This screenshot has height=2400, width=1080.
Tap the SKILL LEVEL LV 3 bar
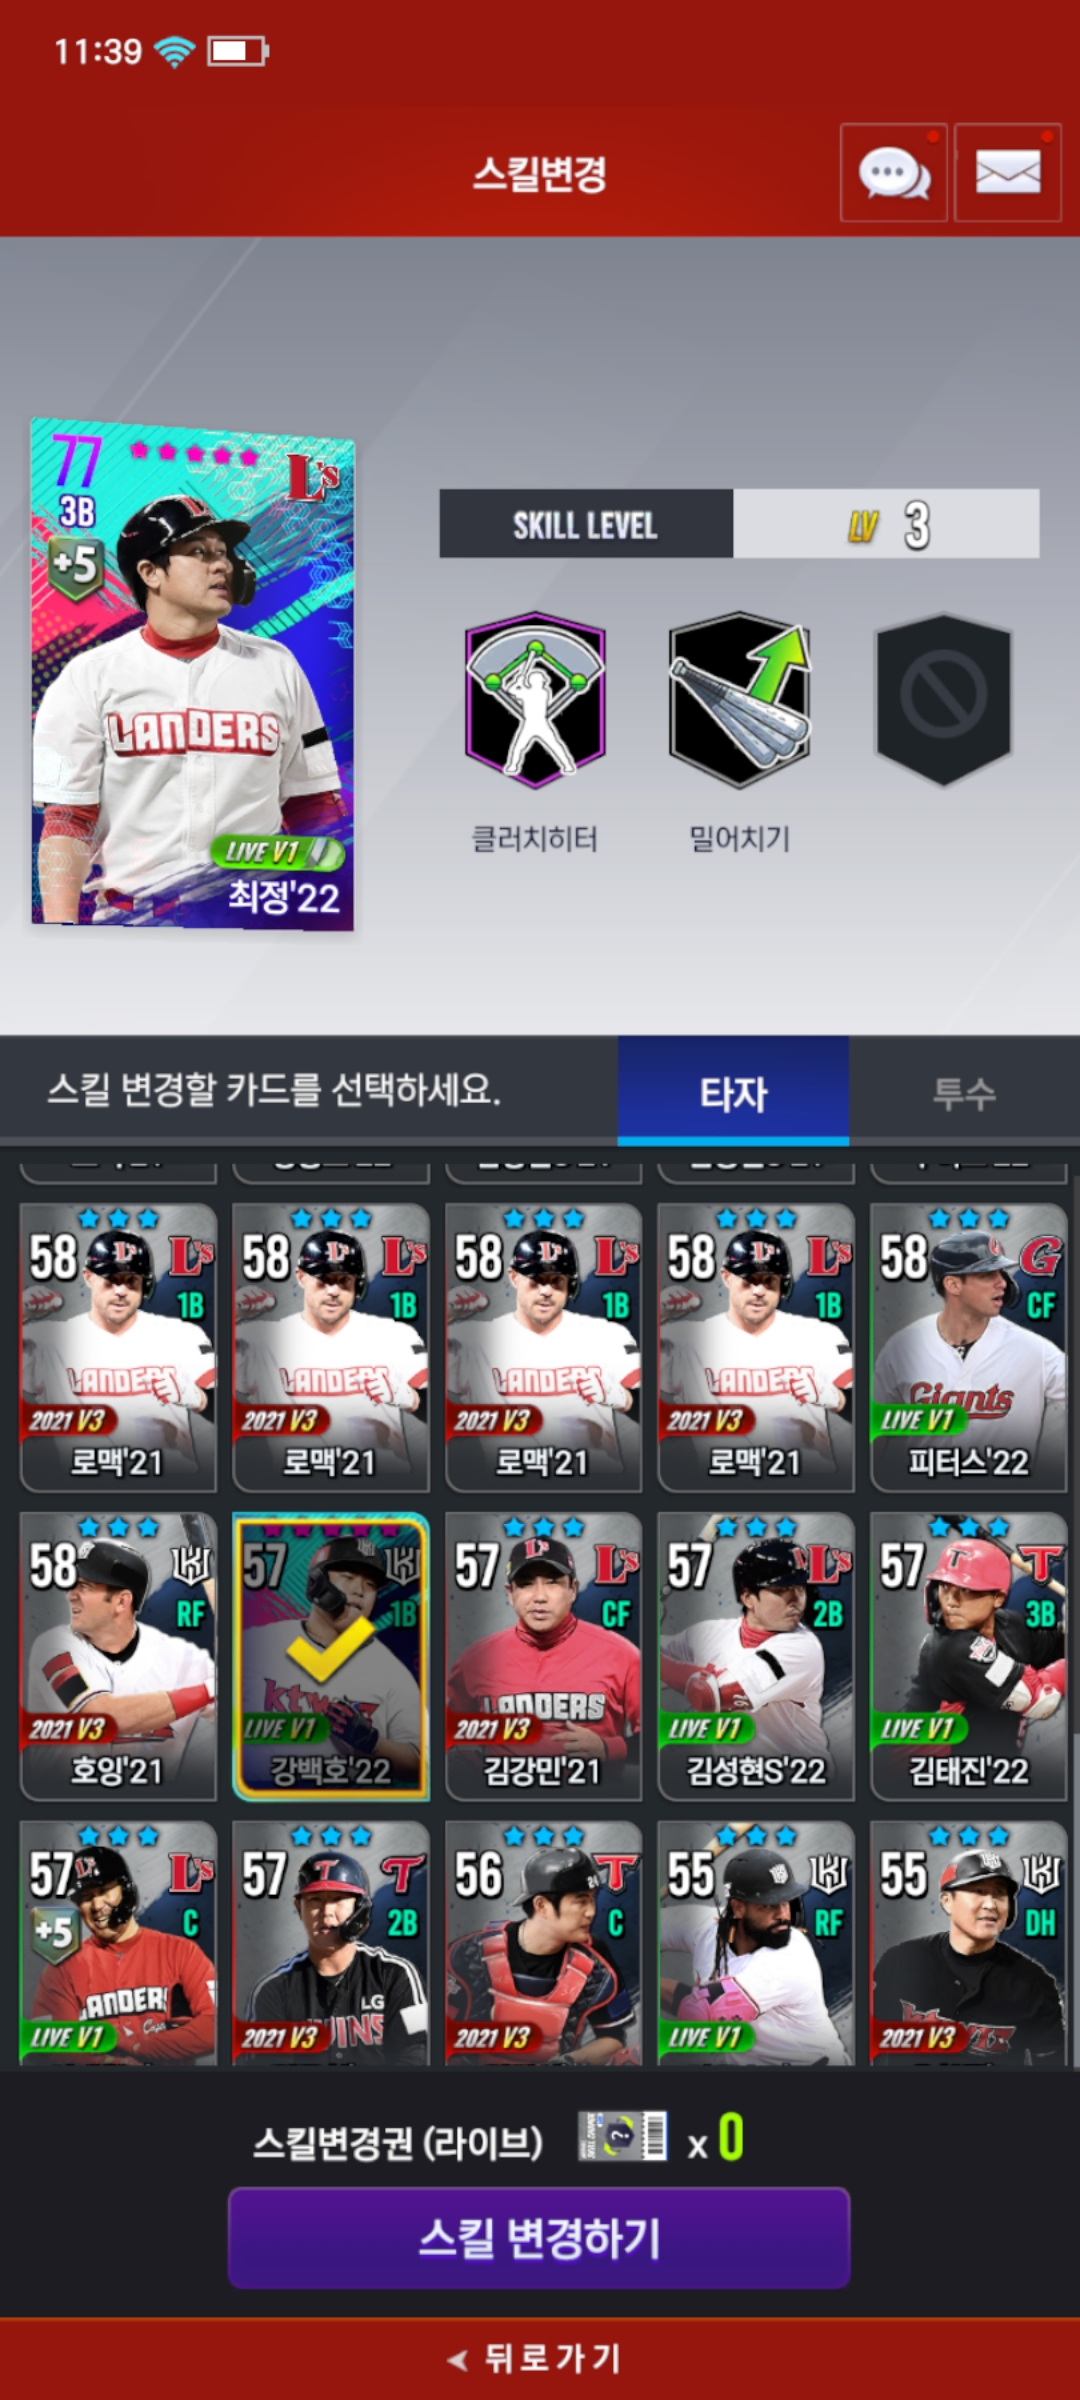point(739,523)
